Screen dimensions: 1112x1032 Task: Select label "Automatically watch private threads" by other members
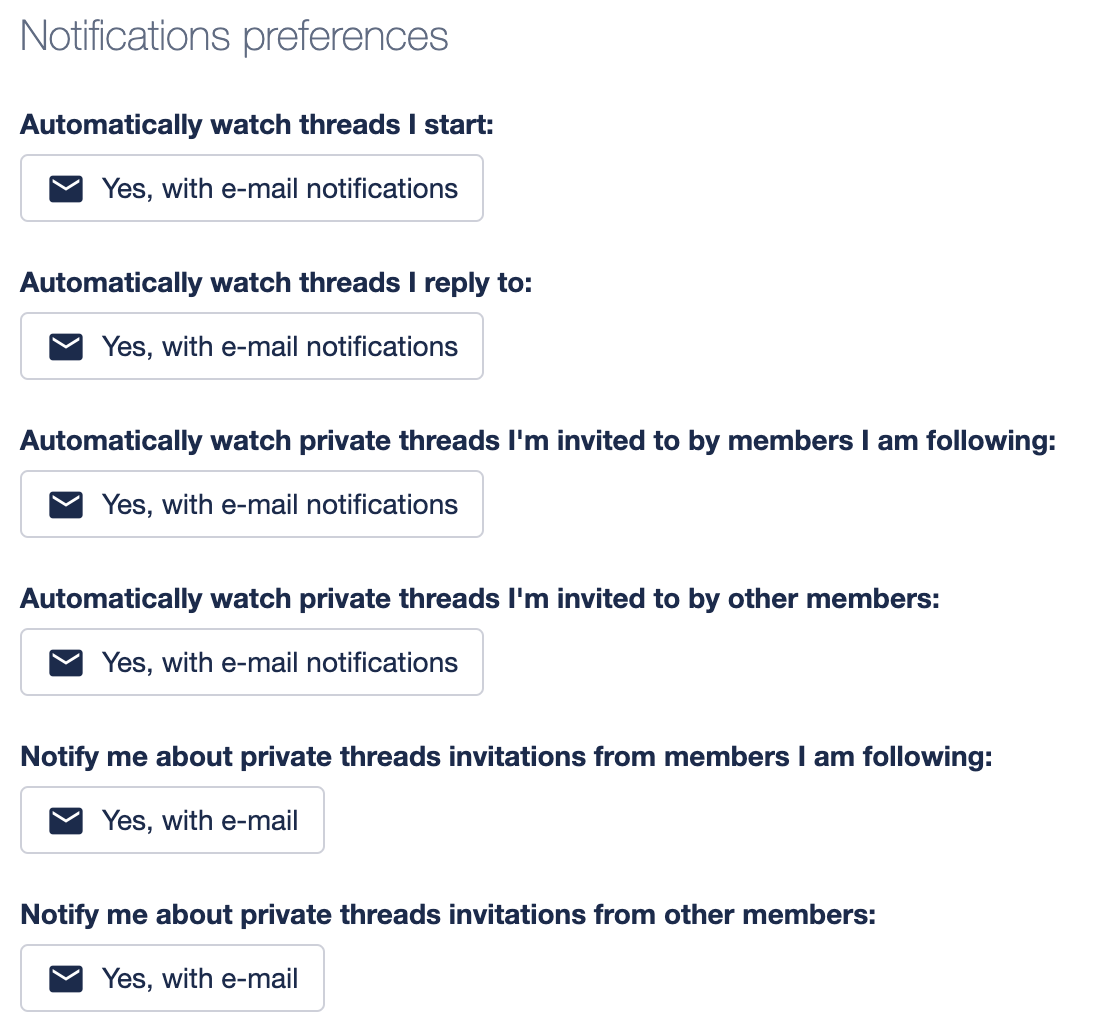point(480,599)
